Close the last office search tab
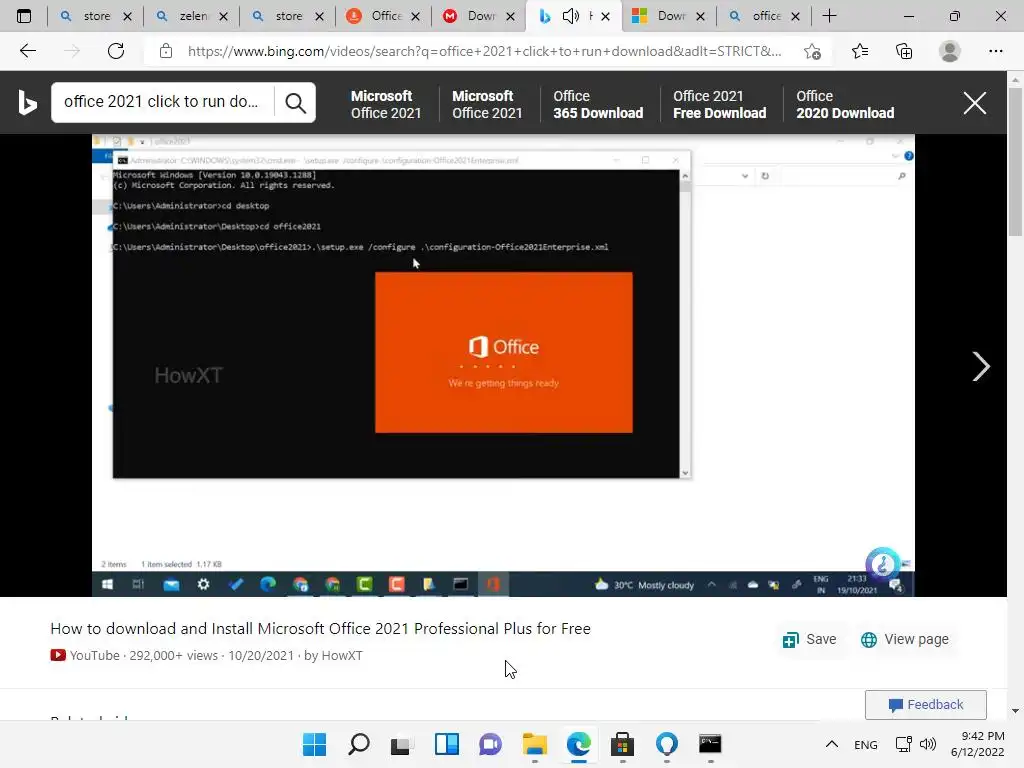The height and width of the screenshot is (768, 1024). point(795,16)
